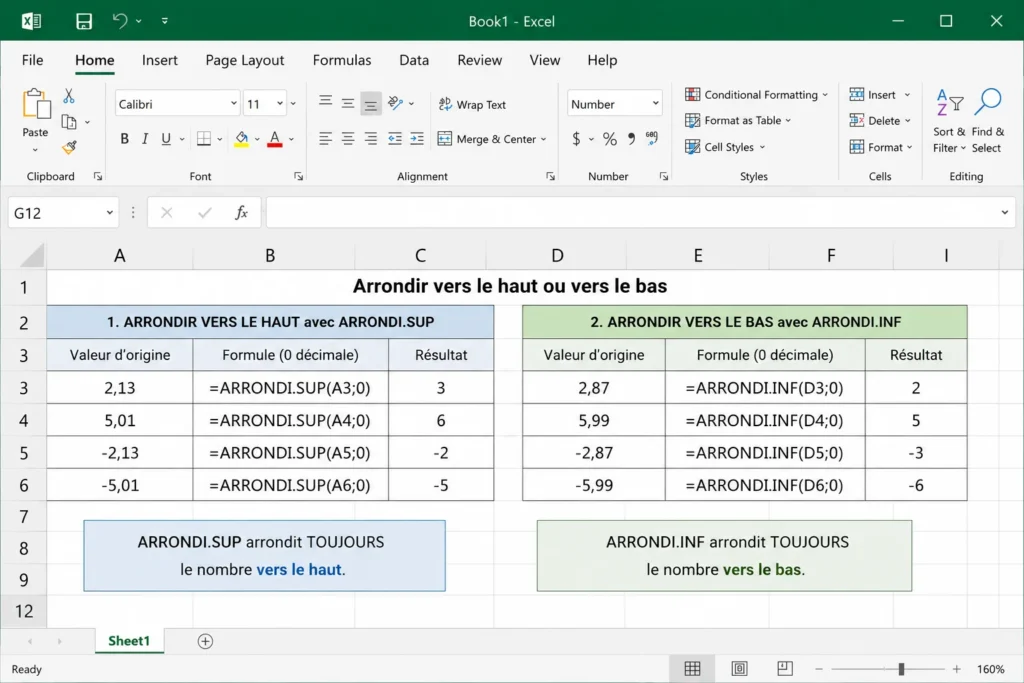The height and width of the screenshot is (683, 1024).
Task: Click the Increase Indent icon
Action: pos(417,138)
